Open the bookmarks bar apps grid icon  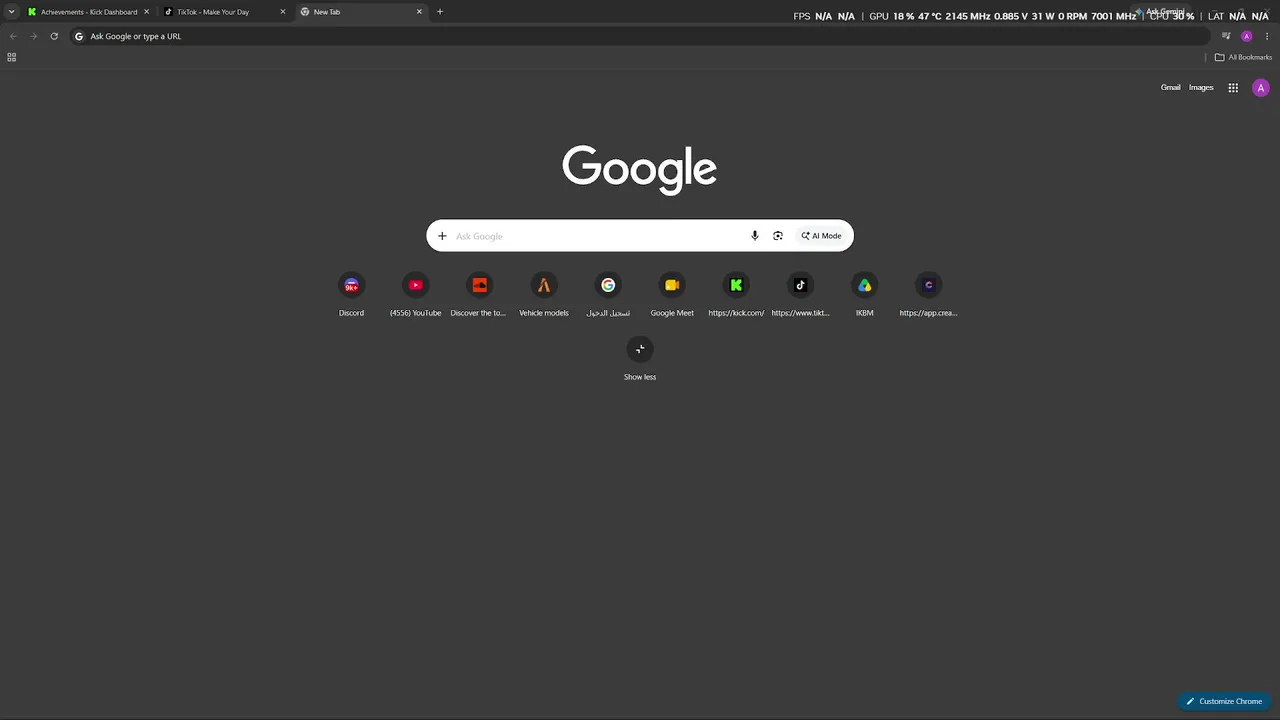[12, 57]
